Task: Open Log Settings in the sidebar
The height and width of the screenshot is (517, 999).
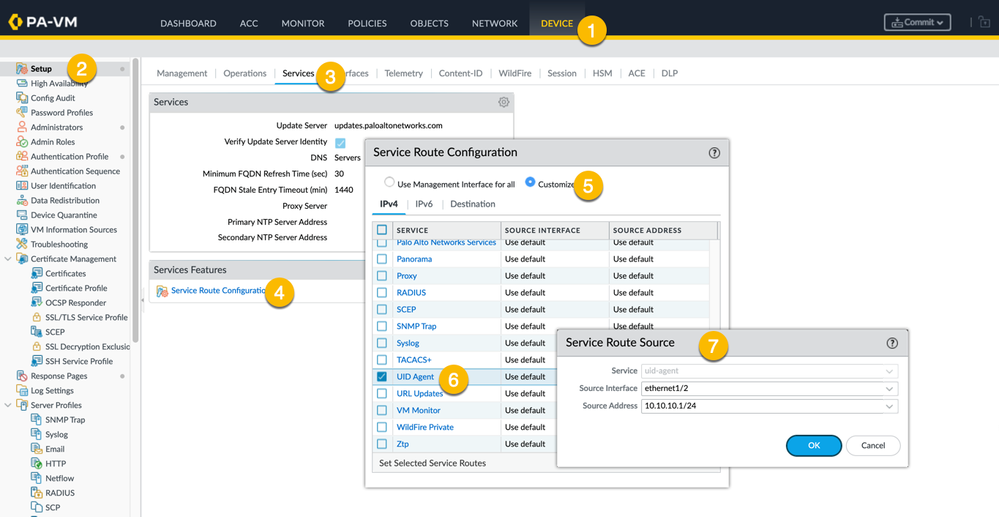Action: click(52, 391)
